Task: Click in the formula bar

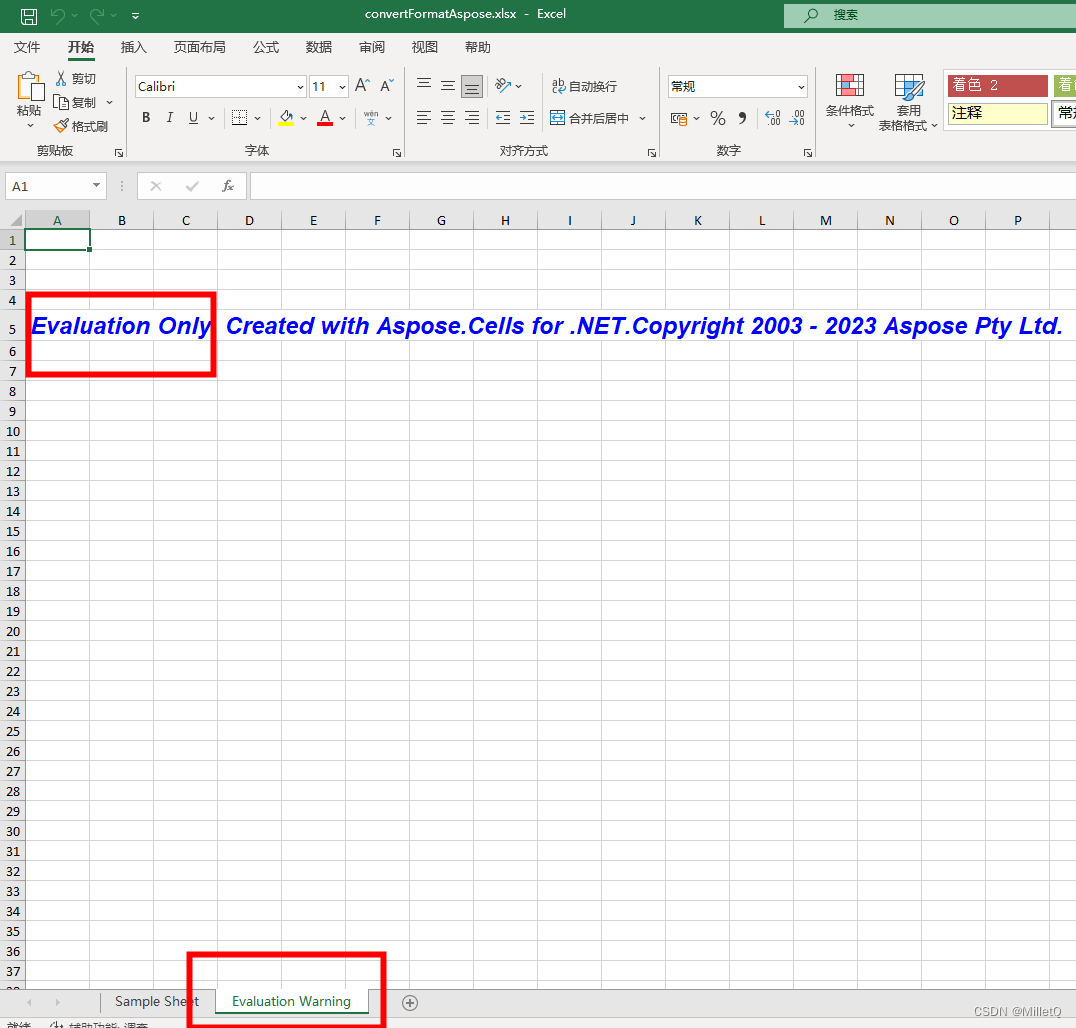Action: pyautogui.click(x=663, y=186)
